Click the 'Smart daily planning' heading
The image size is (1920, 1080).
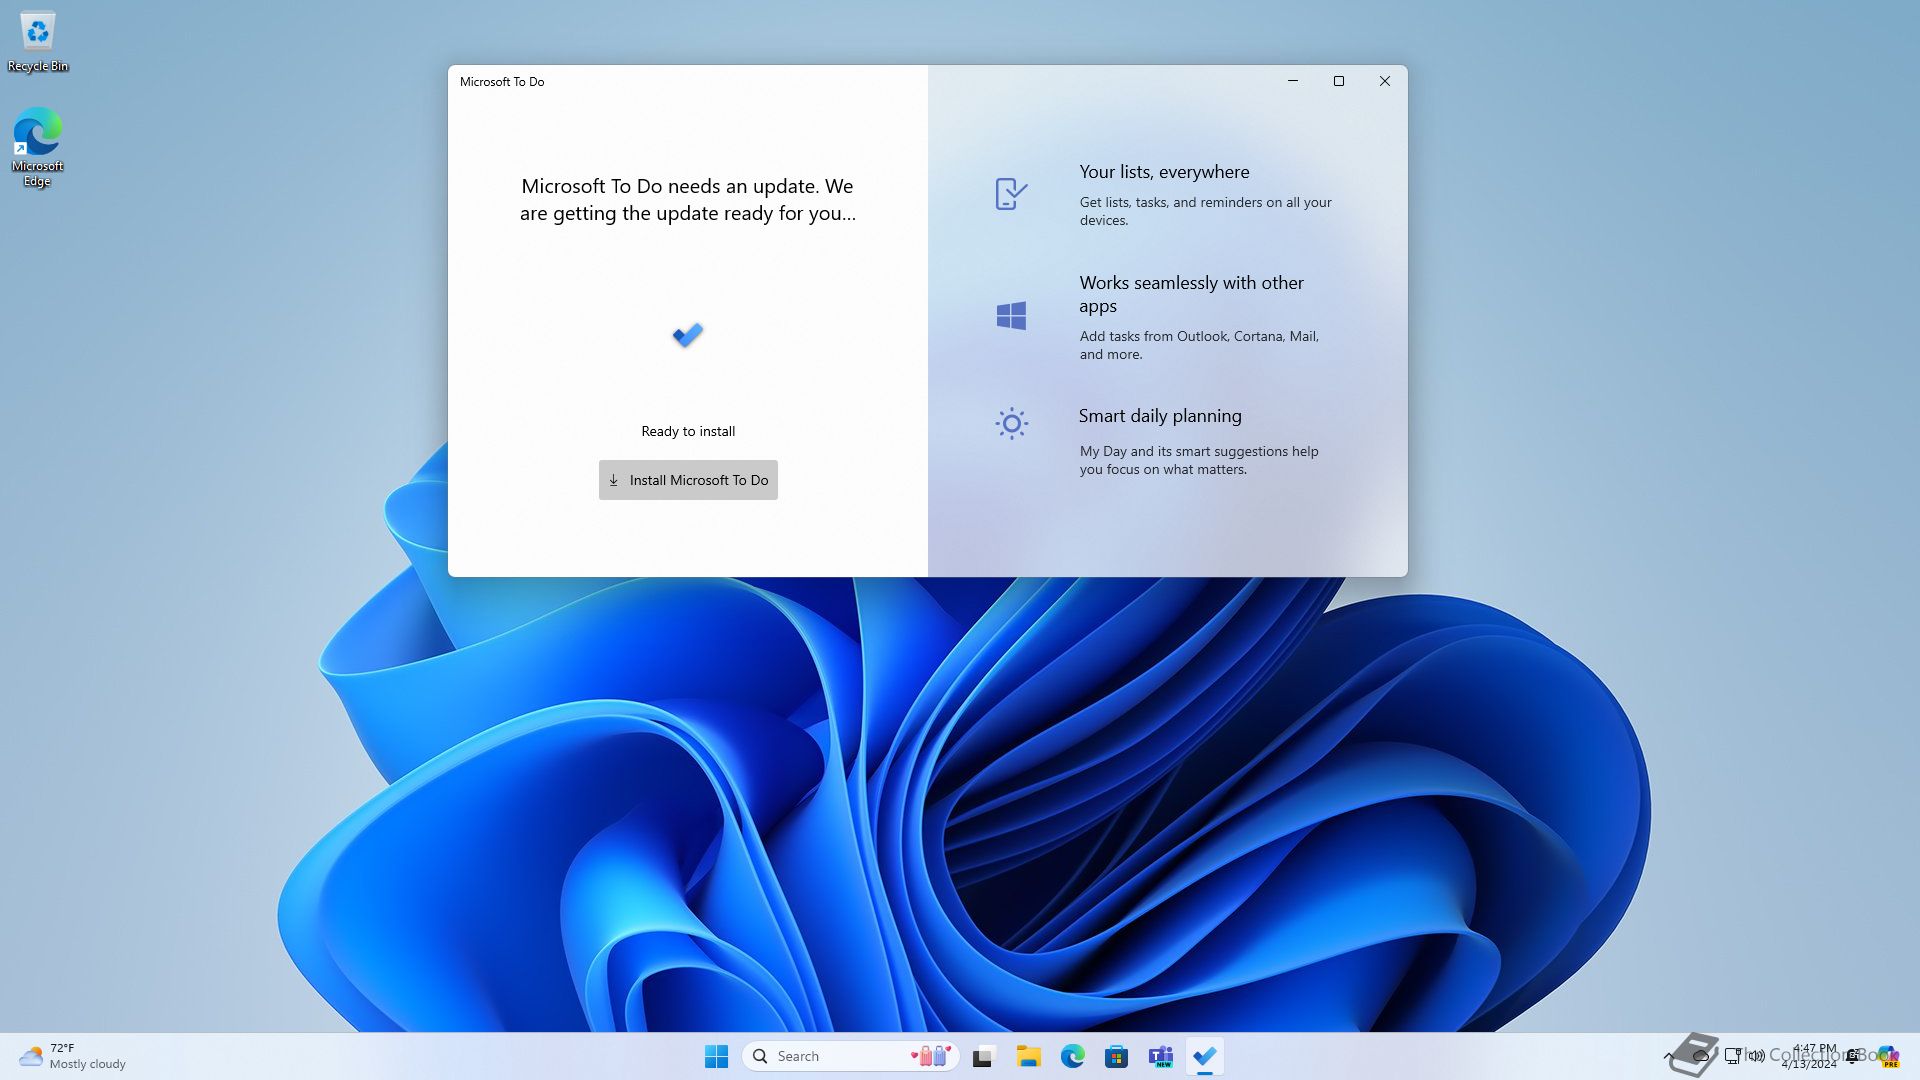tap(1160, 416)
